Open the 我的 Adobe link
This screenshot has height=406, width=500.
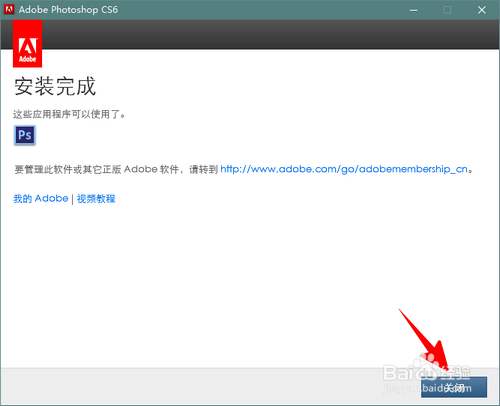[x=41, y=199]
